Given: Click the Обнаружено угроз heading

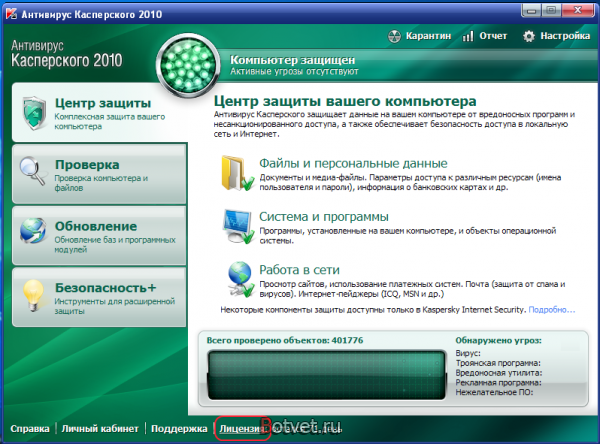Looking at the screenshot, I should (x=498, y=340).
